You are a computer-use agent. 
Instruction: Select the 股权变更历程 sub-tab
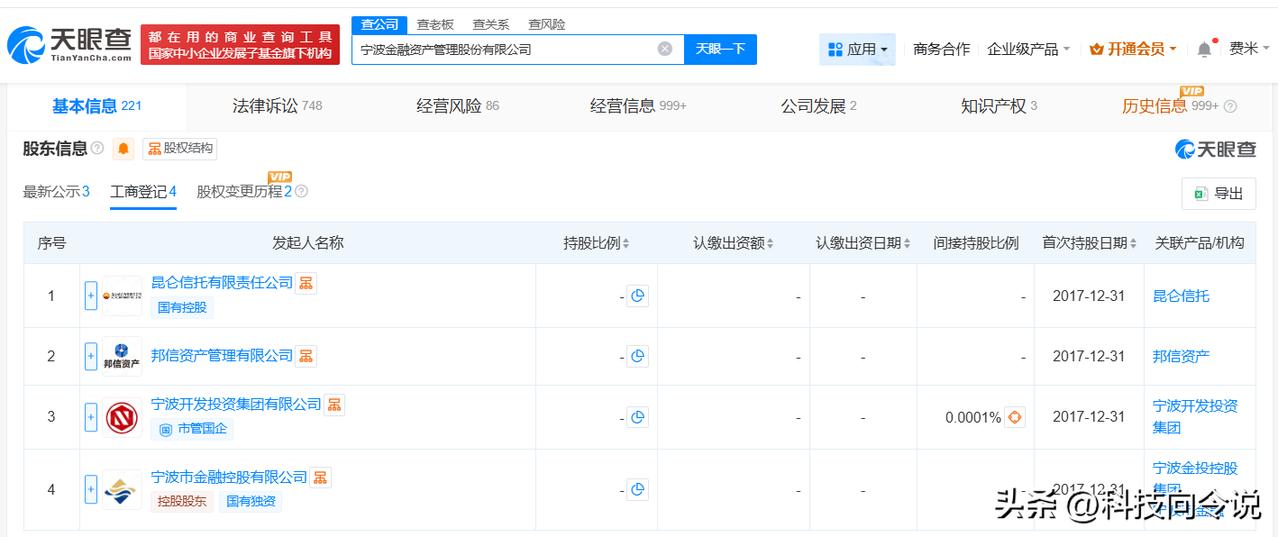point(244,191)
